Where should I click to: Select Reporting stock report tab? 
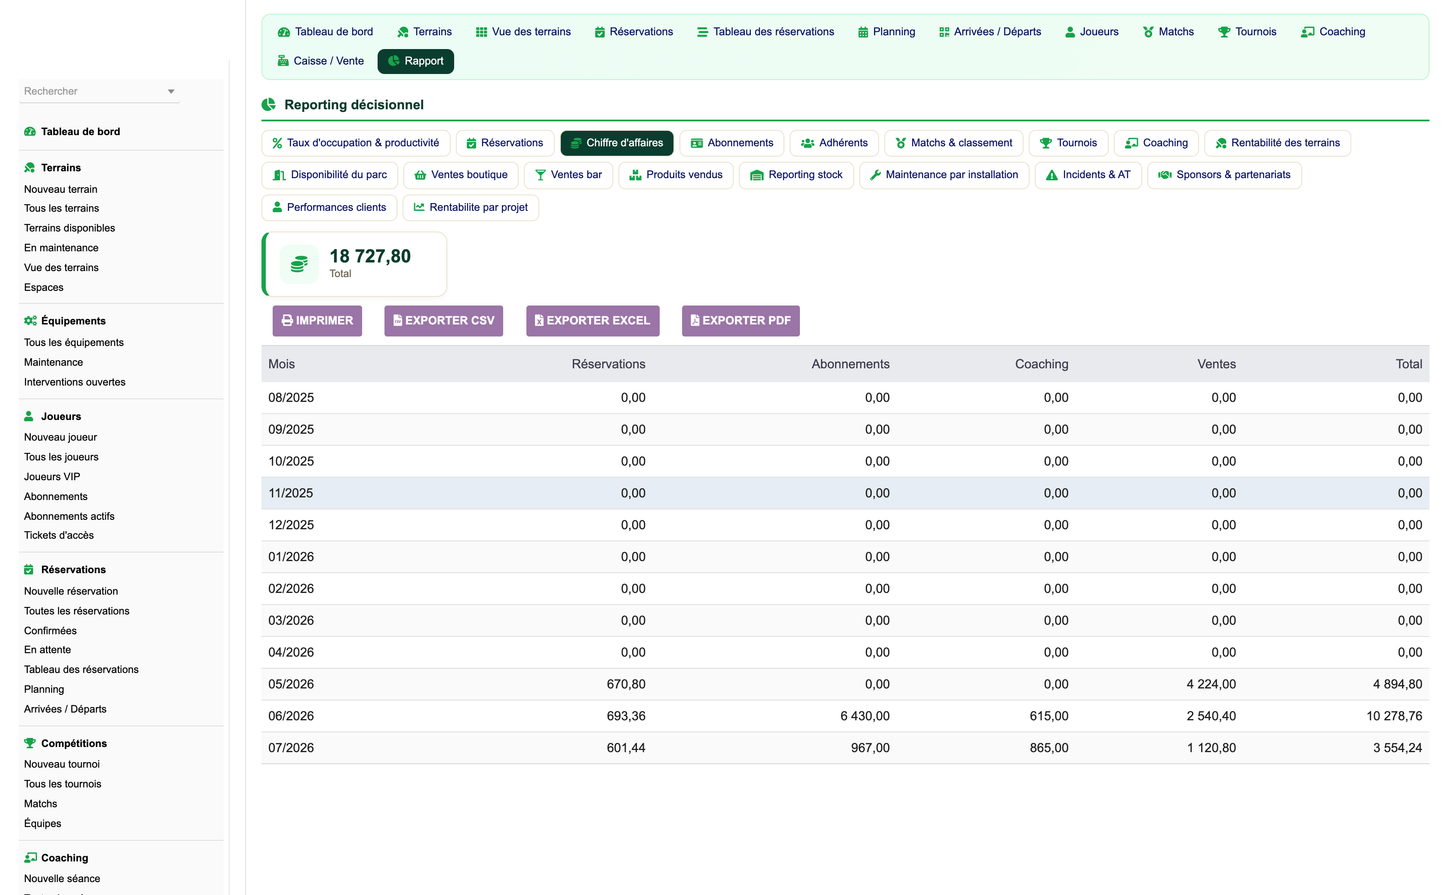796,175
